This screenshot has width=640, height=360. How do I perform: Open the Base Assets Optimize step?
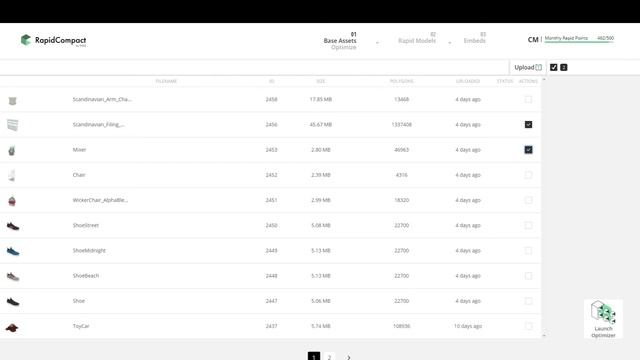click(340, 41)
